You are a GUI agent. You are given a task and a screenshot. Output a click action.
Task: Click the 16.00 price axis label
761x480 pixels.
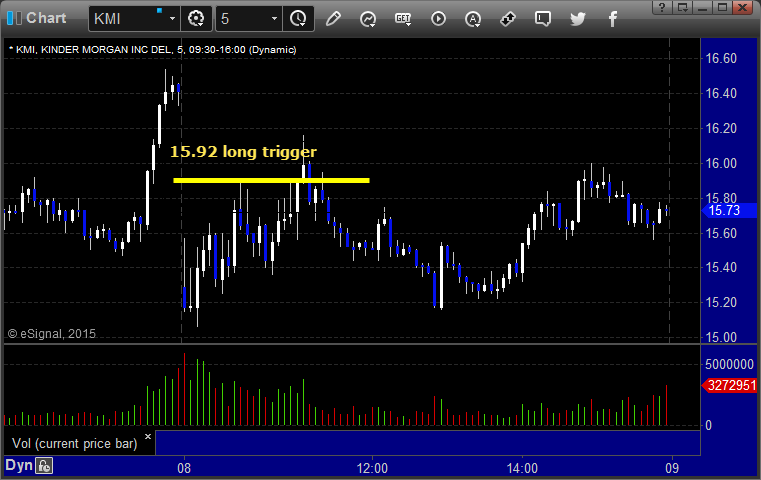(721, 163)
